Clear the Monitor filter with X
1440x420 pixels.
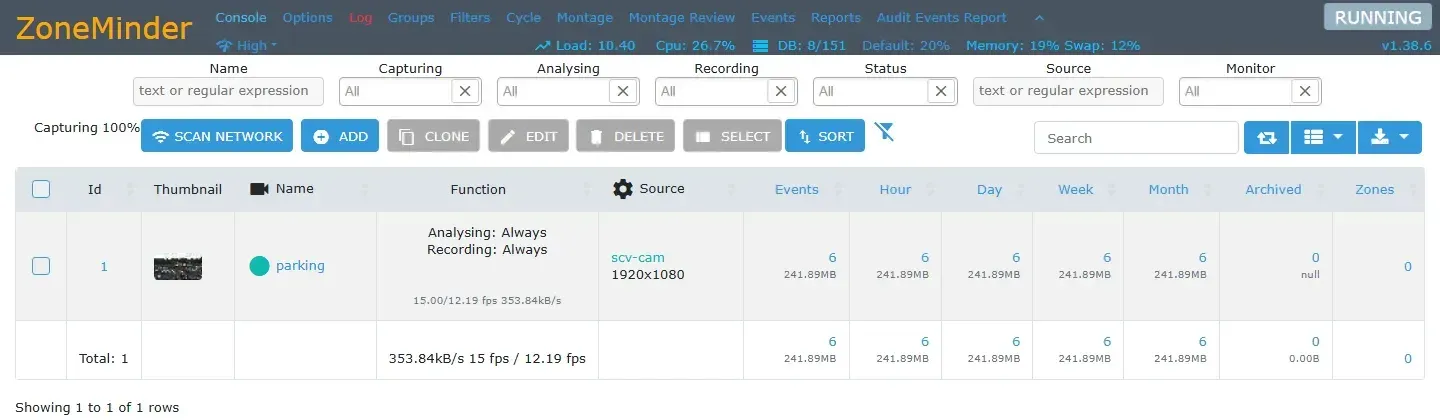pyautogui.click(x=1305, y=91)
